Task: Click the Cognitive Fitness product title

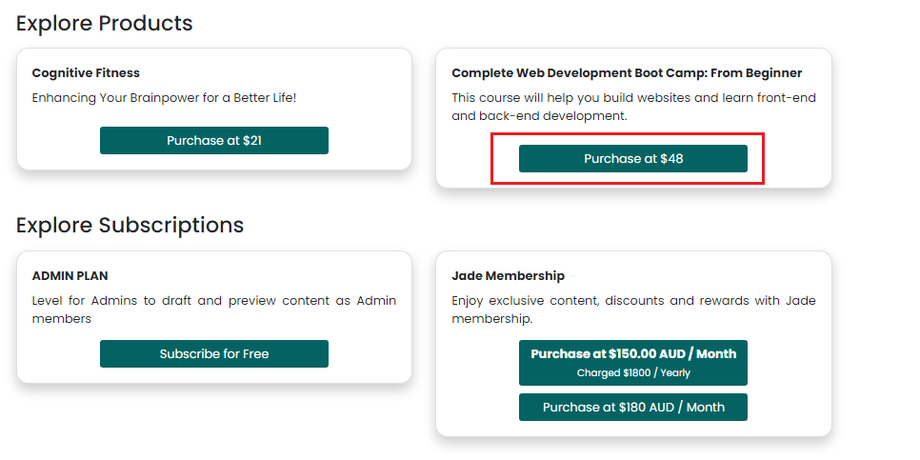Action: 86,73
